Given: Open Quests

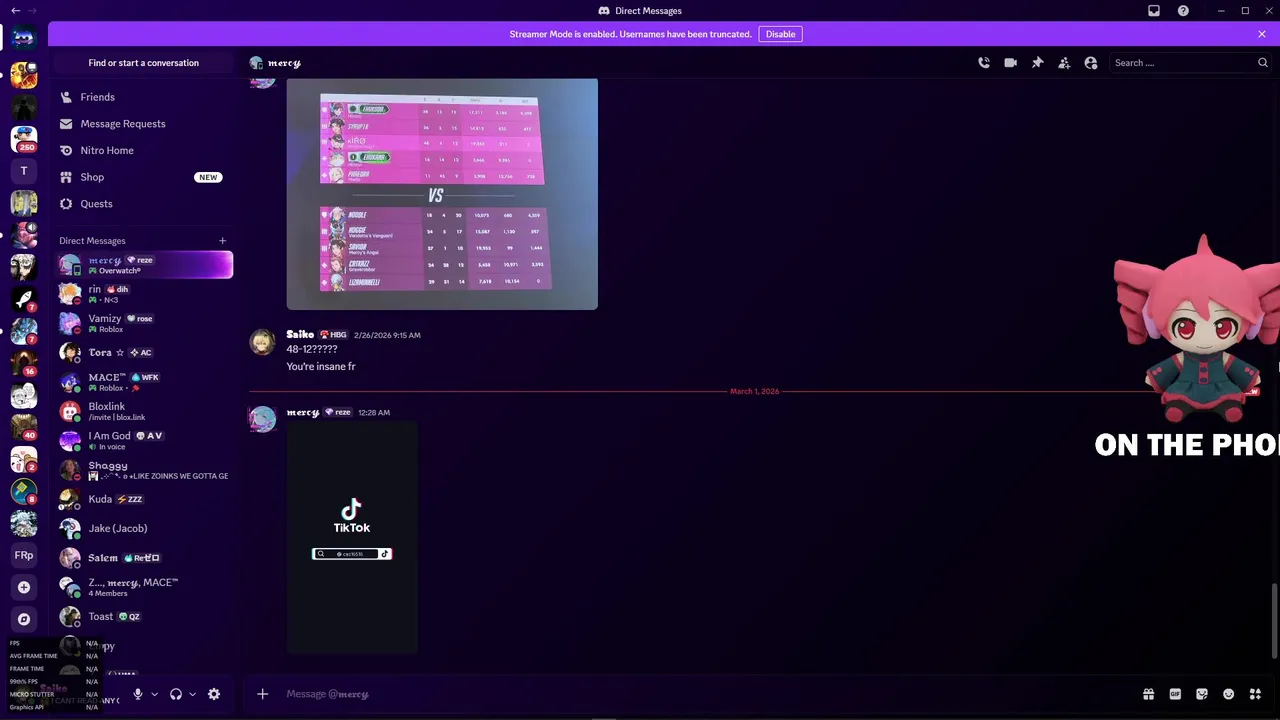Looking at the screenshot, I should coord(144,204).
